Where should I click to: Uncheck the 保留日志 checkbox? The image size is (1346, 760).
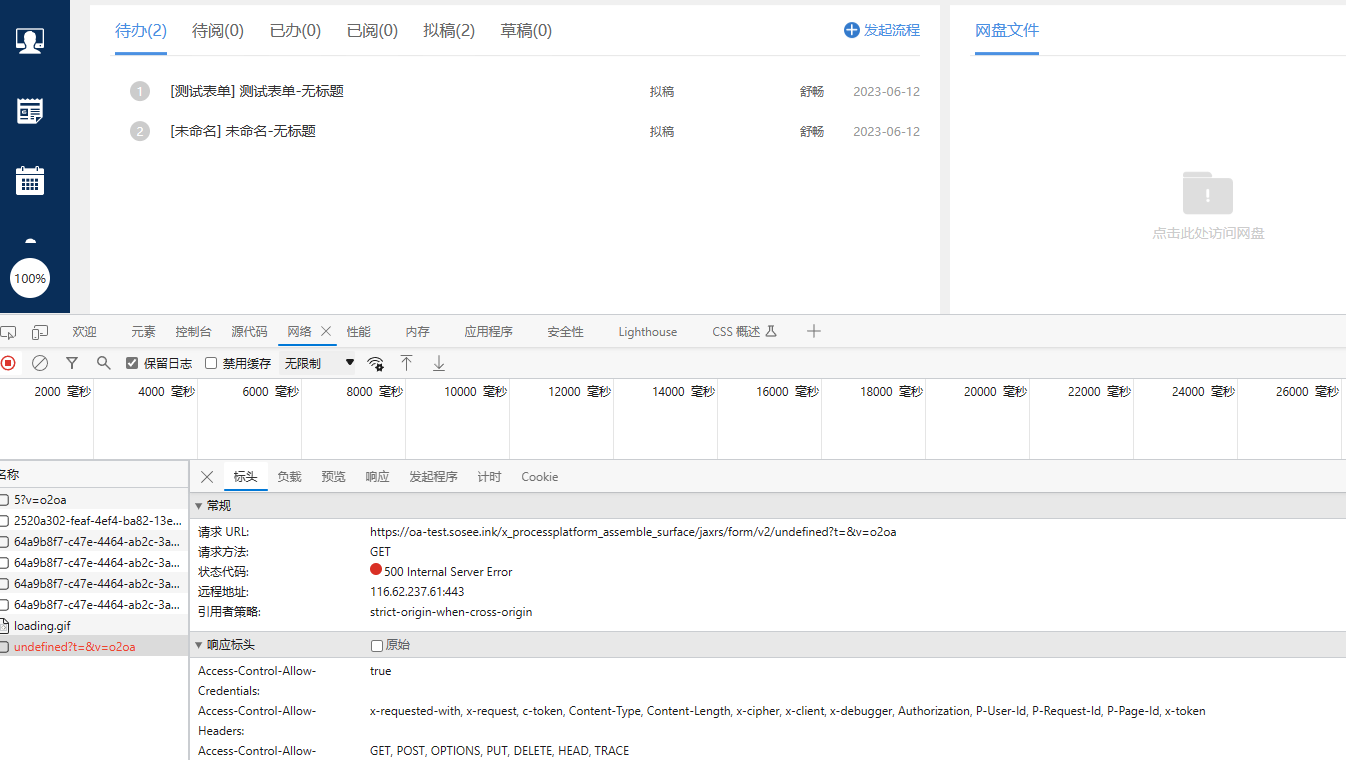point(132,363)
